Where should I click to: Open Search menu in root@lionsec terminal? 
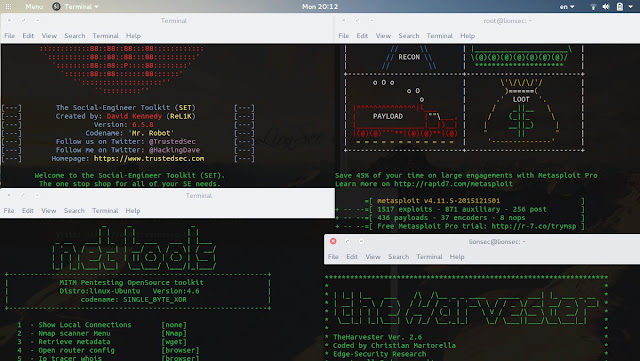pos(409,36)
